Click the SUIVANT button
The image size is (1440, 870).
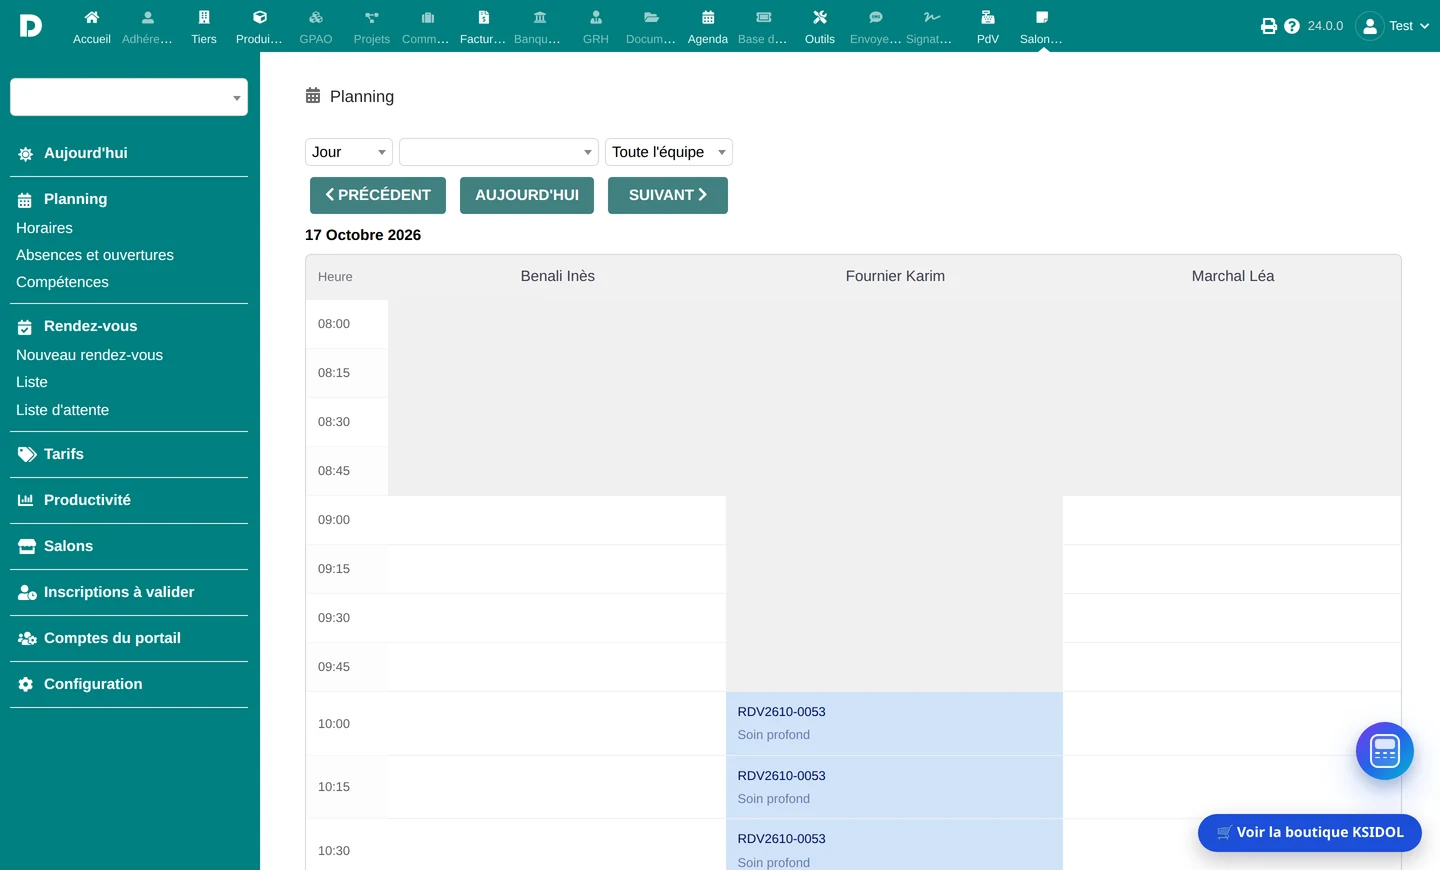click(x=668, y=195)
